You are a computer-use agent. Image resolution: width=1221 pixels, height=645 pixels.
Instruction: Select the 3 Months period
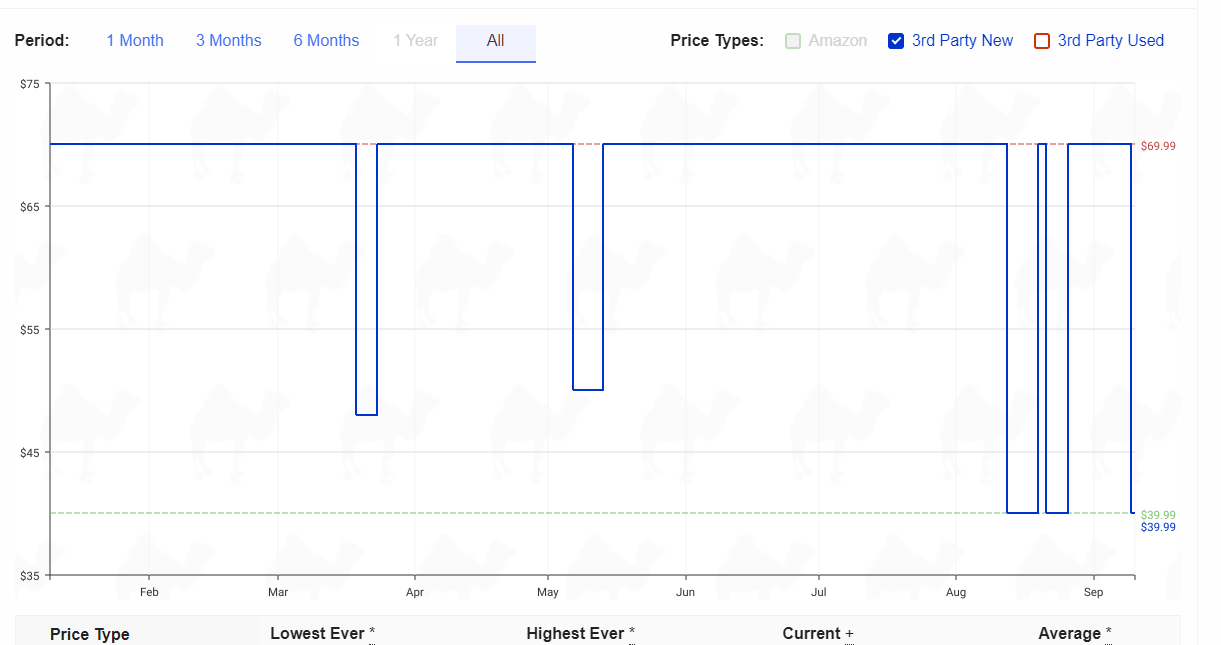pyautogui.click(x=229, y=41)
